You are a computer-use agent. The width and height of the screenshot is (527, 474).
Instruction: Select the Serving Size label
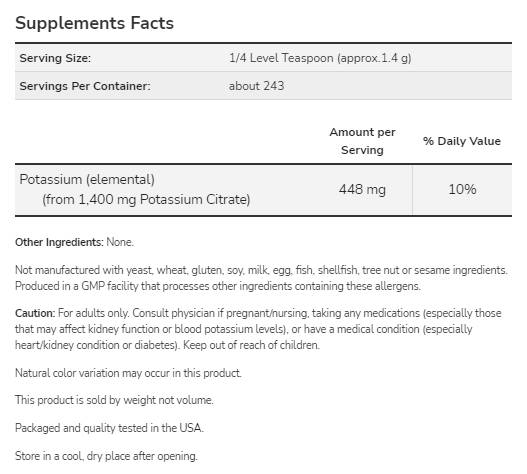pyautogui.click(x=55, y=58)
